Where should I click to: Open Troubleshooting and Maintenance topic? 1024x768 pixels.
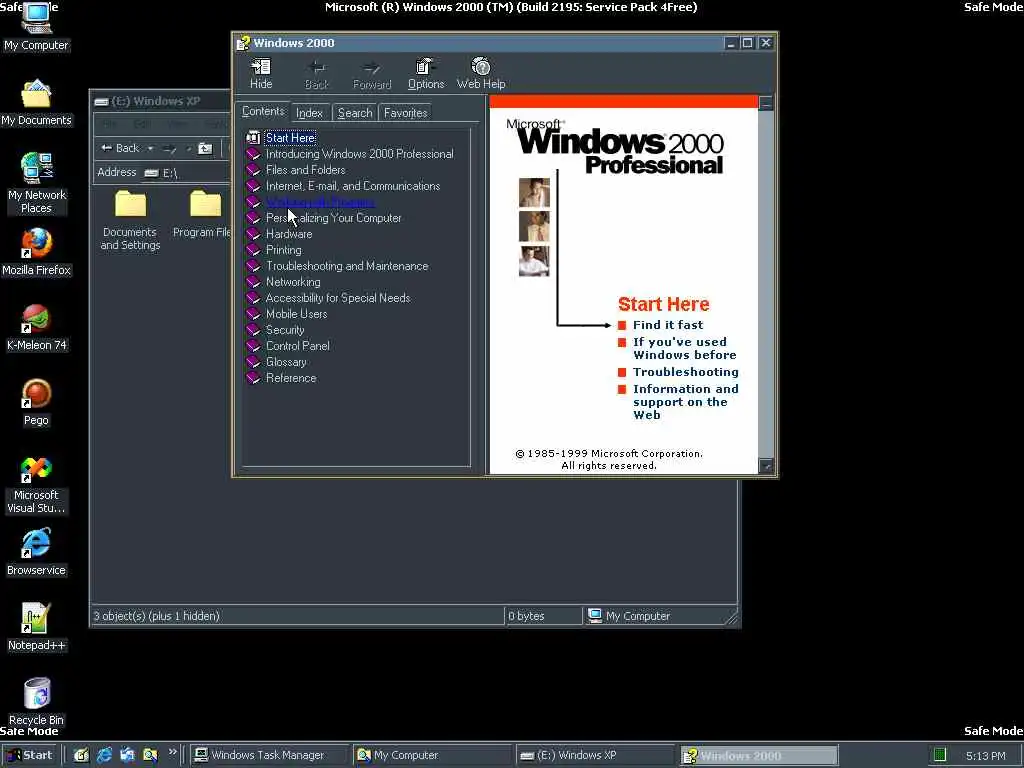coord(347,266)
